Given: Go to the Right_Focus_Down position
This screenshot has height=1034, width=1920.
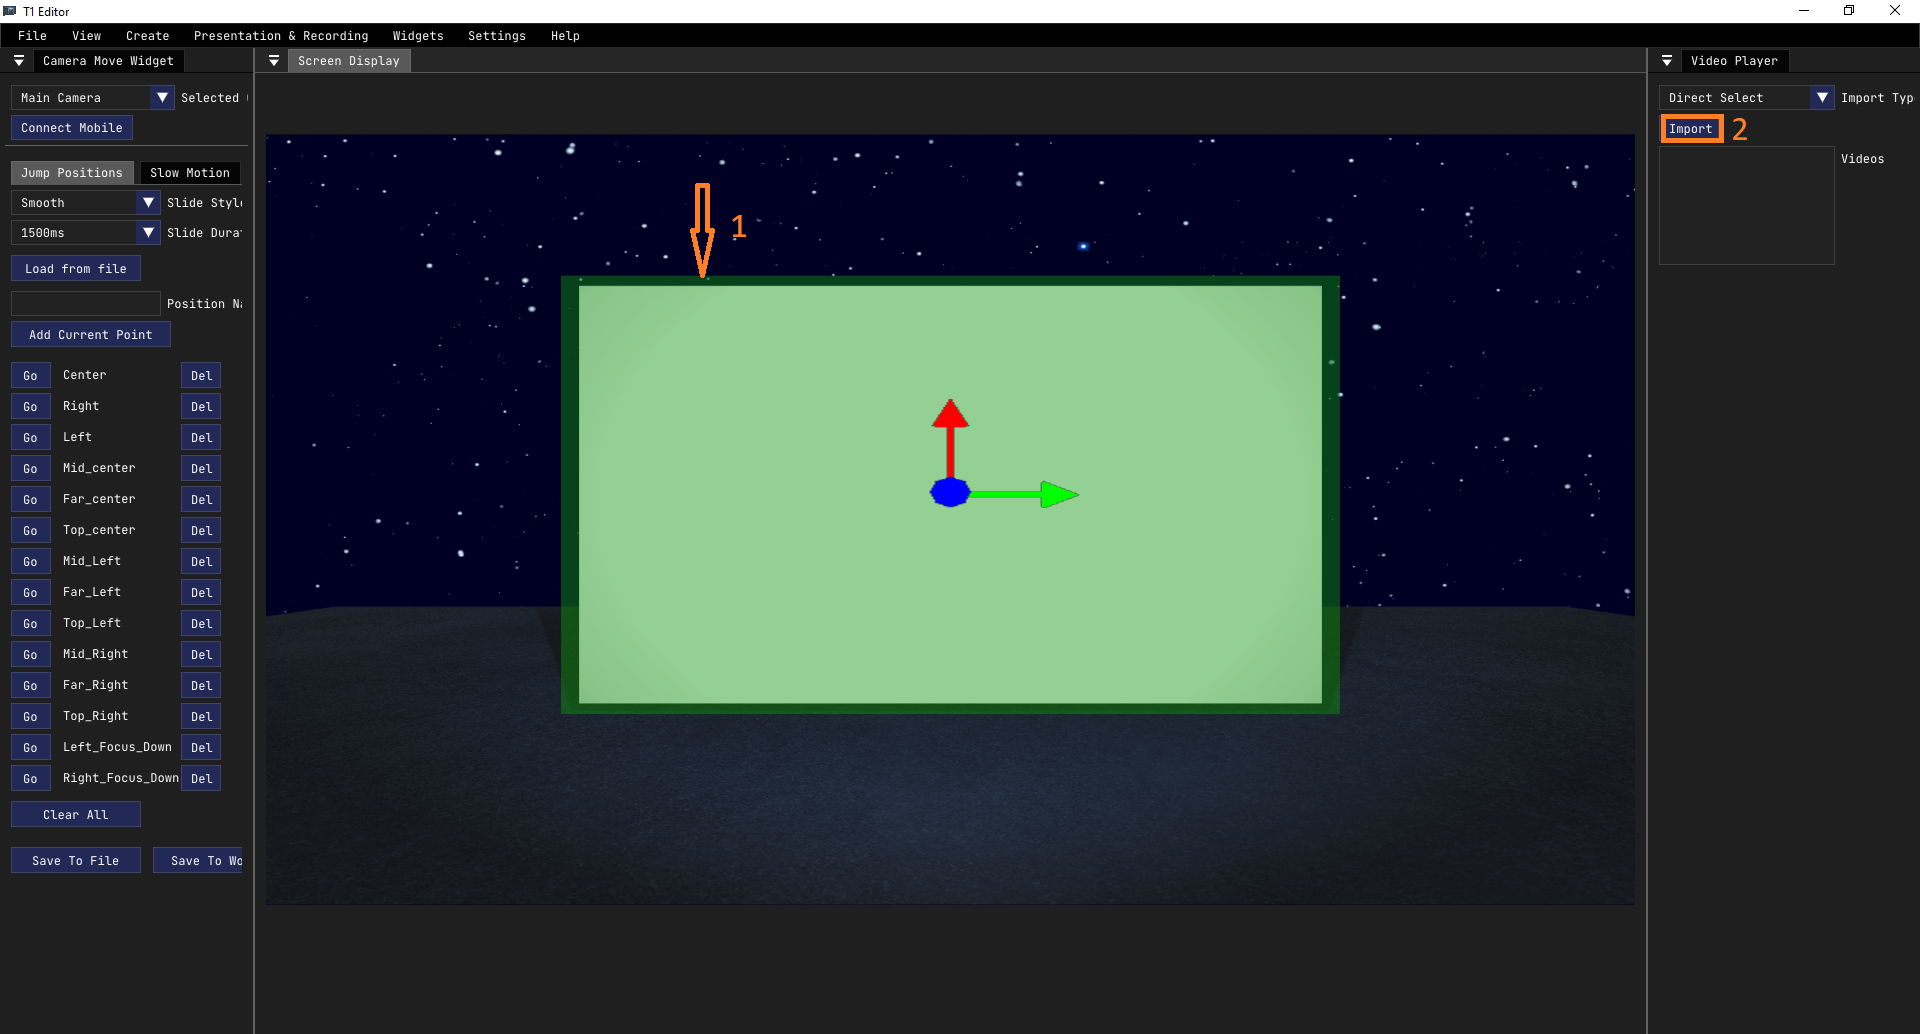Looking at the screenshot, I should (x=31, y=779).
